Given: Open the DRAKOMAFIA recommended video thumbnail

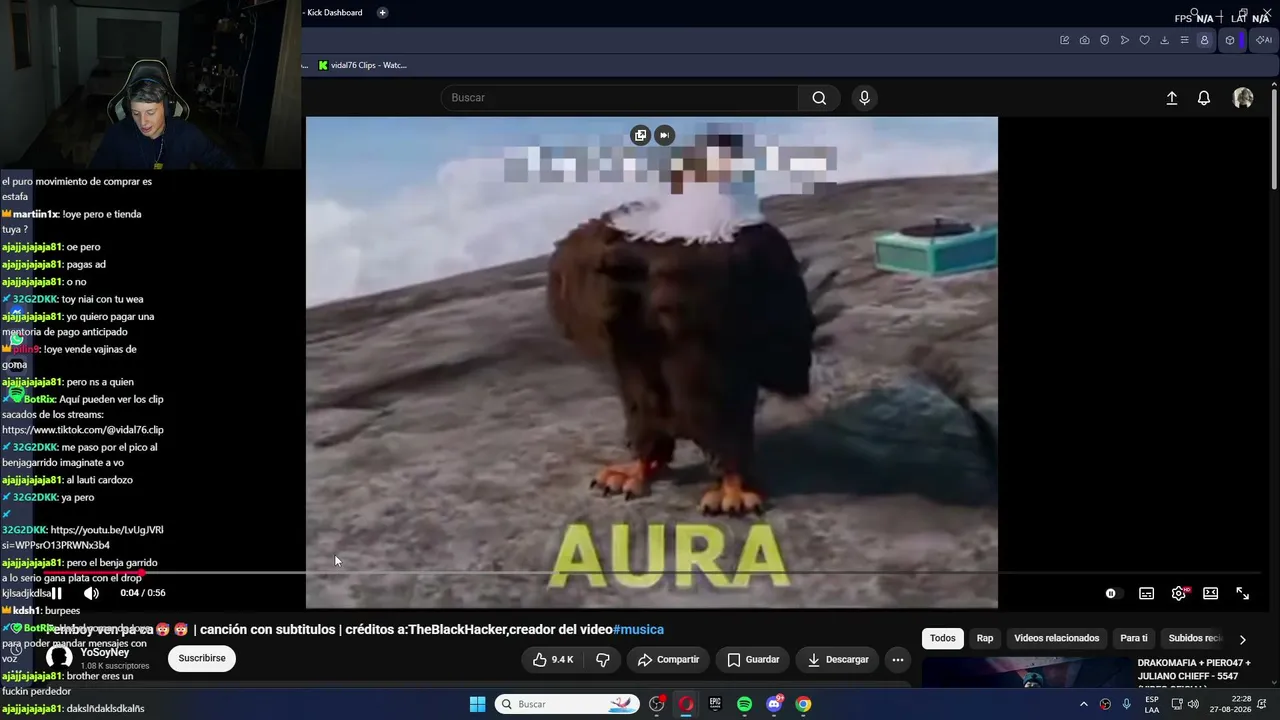Looking at the screenshot, I should (1027, 672).
